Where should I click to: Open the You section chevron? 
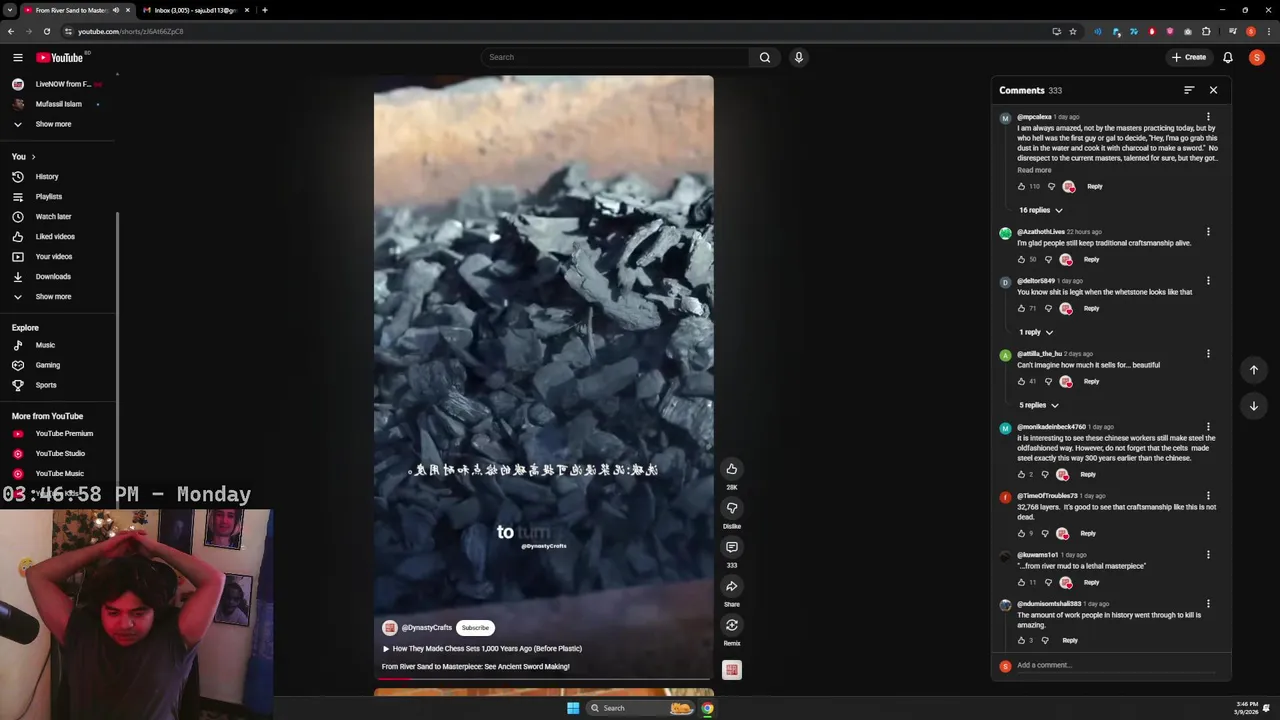click(x=33, y=157)
